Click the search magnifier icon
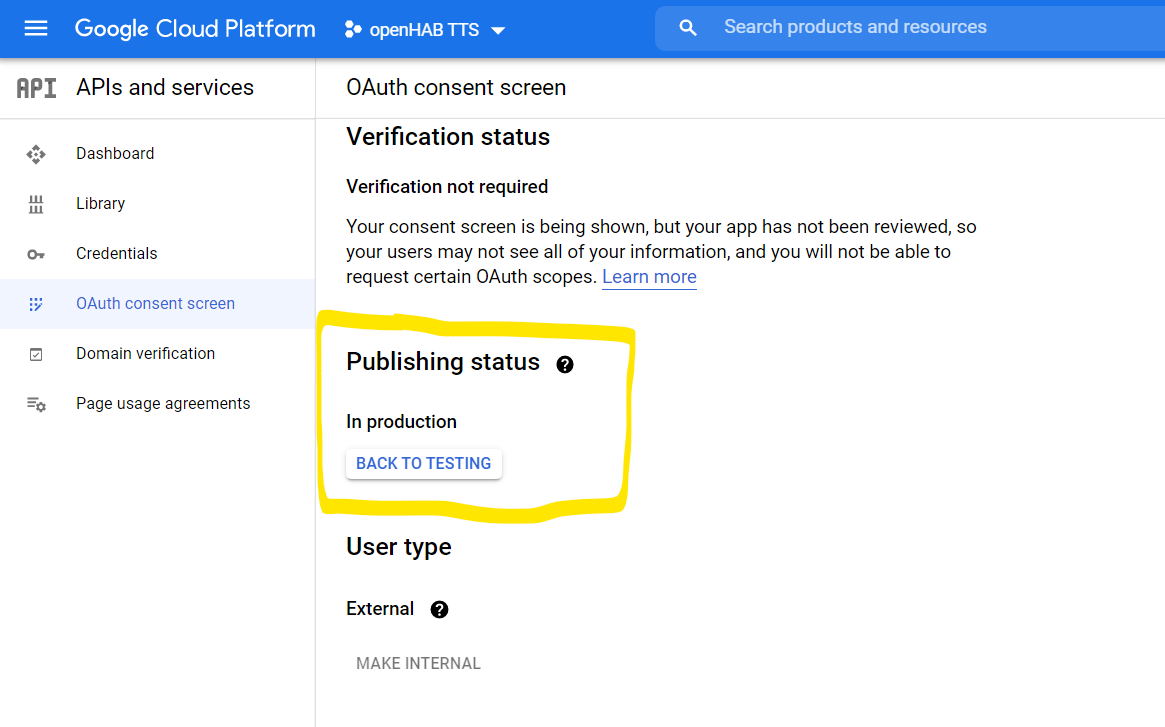 688,28
